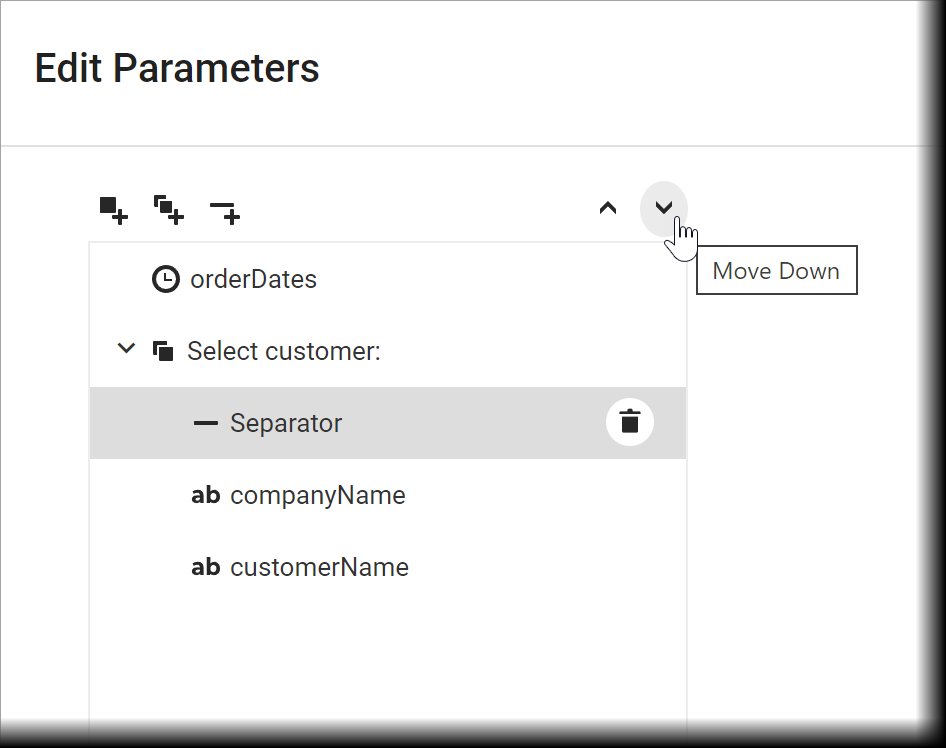Click the dash icon beside Separator
This screenshot has height=748, width=946.
pyautogui.click(x=205, y=422)
